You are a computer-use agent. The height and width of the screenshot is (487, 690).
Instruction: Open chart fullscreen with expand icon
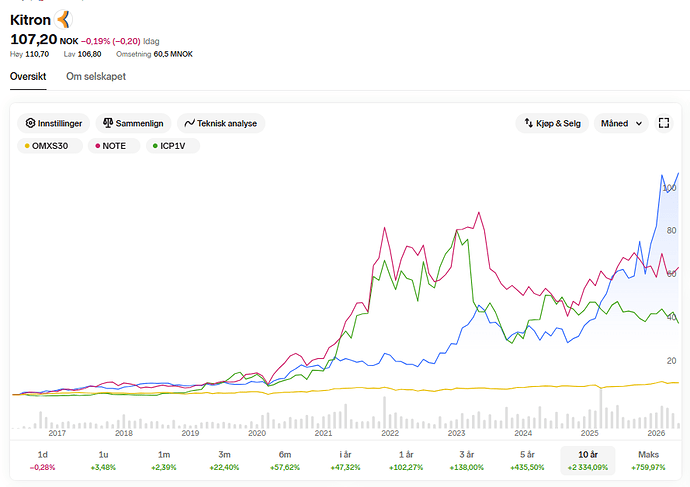664,123
